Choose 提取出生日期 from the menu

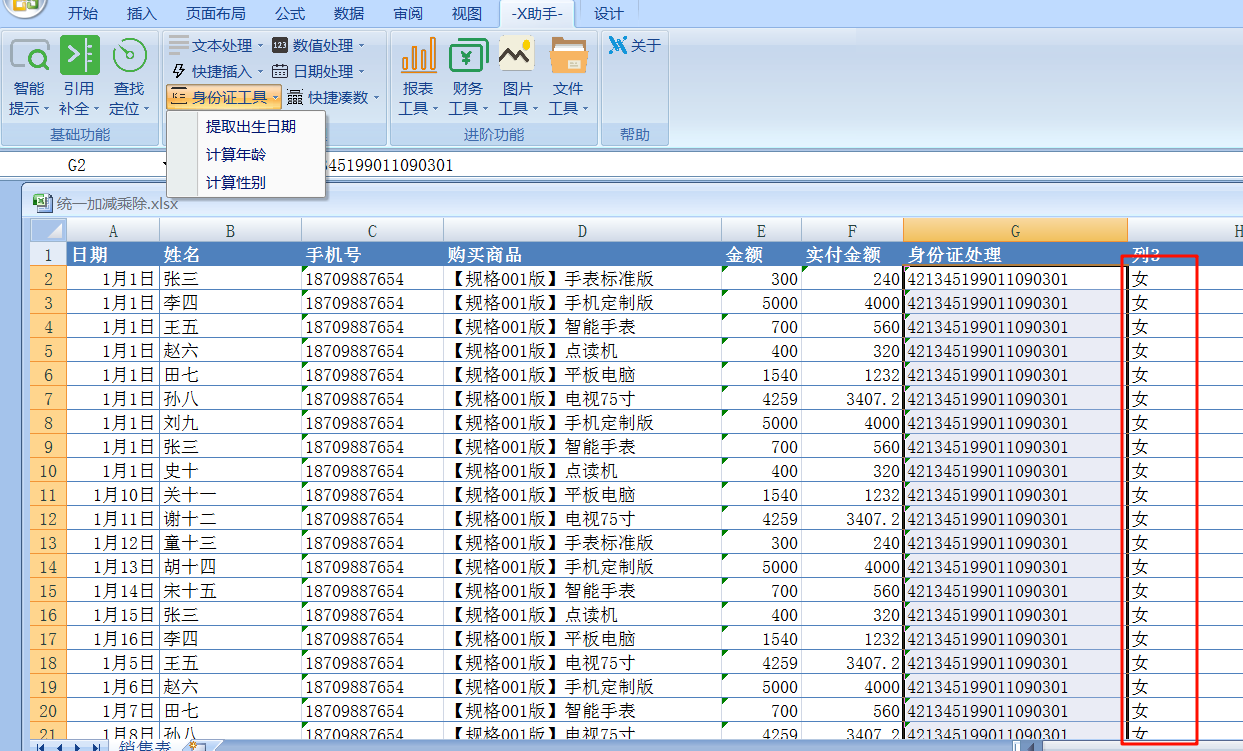251,126
